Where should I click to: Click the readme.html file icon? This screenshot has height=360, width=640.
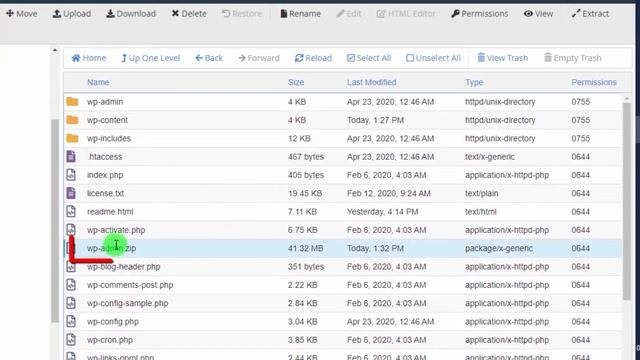point(71,211)
